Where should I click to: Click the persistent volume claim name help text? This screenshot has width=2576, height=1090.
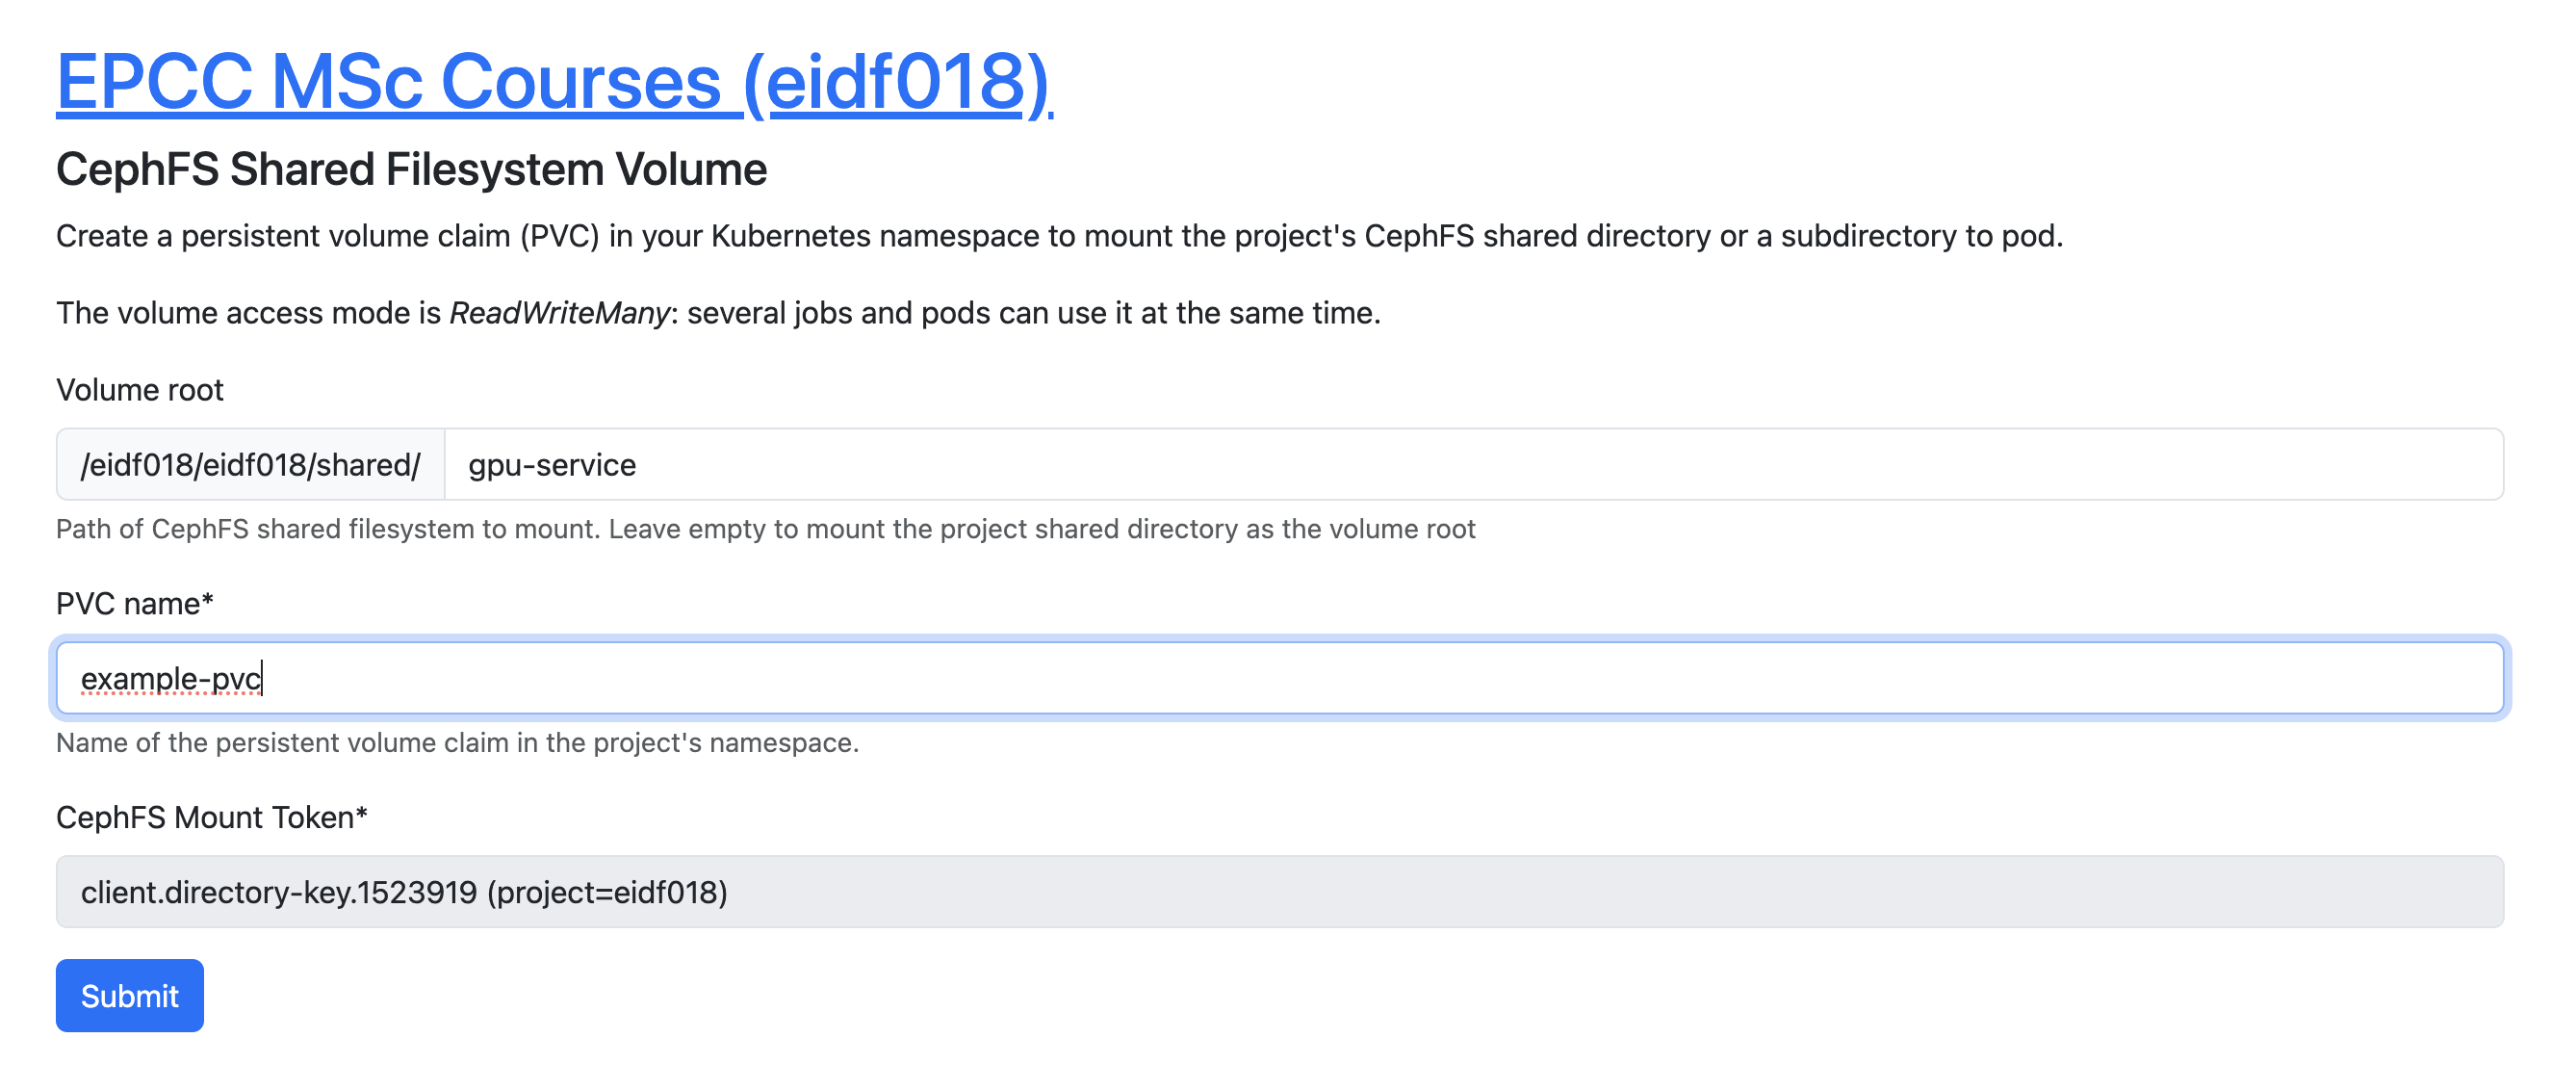click(x=457, y=743)
